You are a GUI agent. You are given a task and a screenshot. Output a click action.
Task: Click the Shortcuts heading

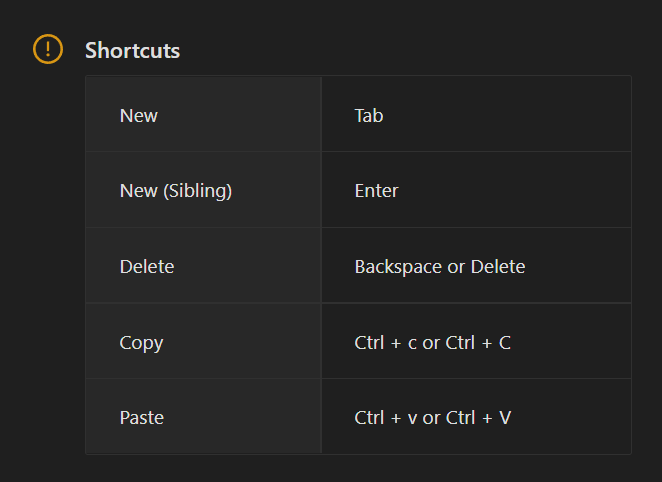click(132, 50)
